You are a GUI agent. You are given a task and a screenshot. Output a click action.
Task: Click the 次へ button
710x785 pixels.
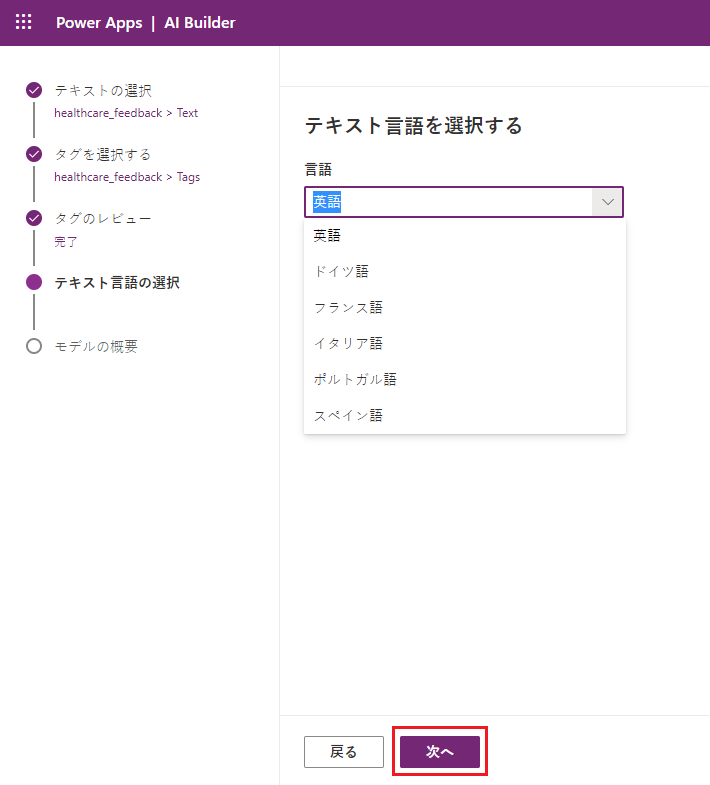click(x=440, y=752)
